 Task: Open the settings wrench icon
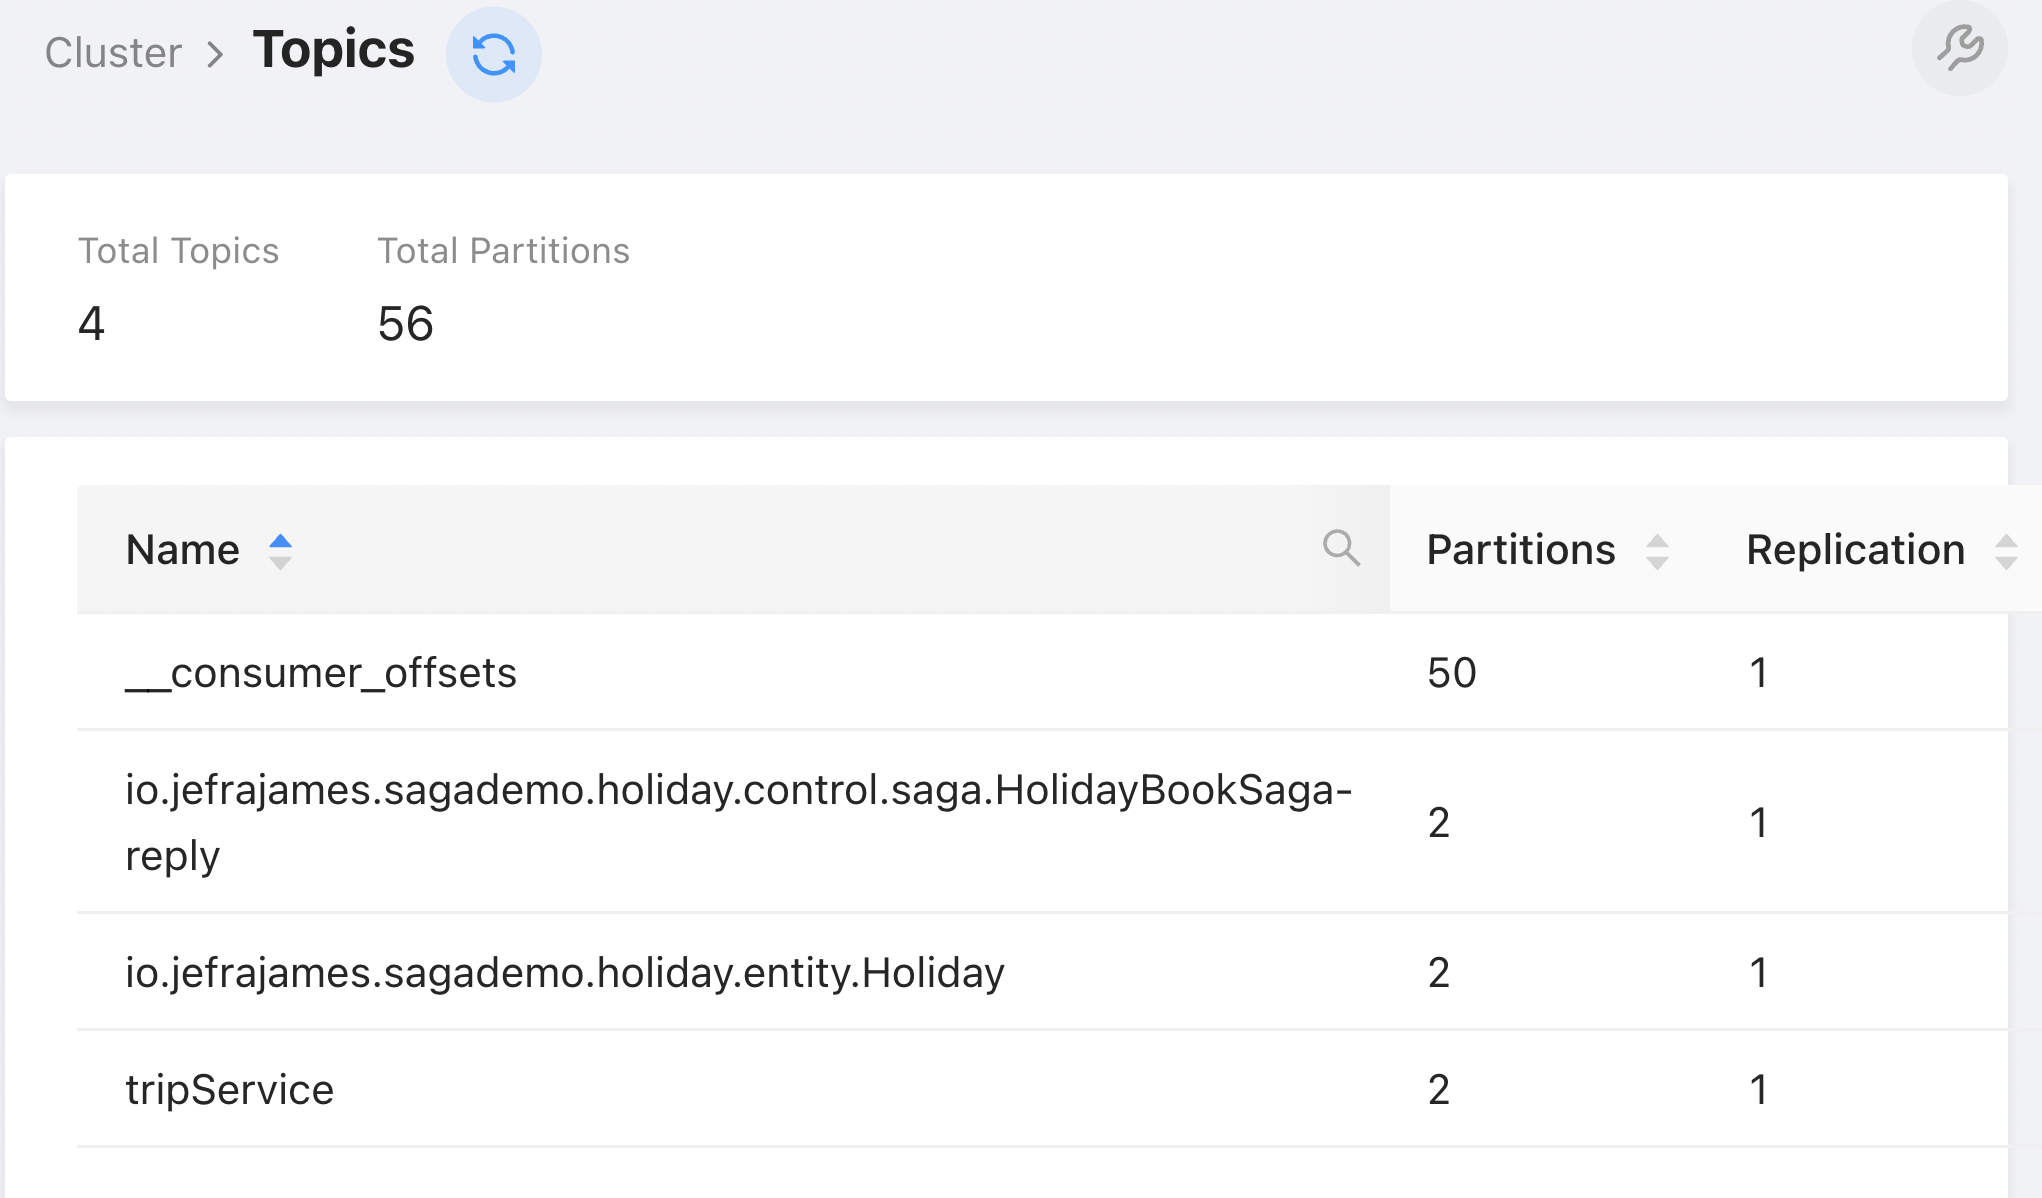tap(1961, 47)
